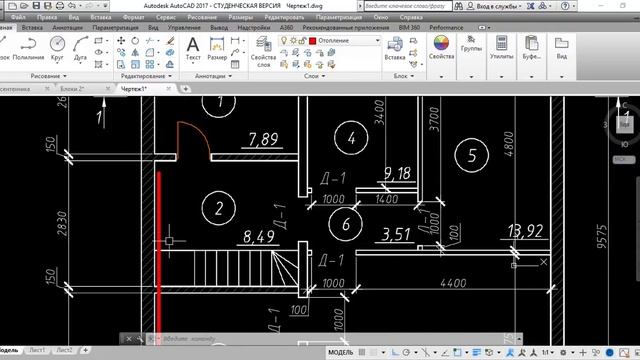Click the Свойства color wheel icon
The height and width of the screenshot is (360, 640).
[441, 43]
